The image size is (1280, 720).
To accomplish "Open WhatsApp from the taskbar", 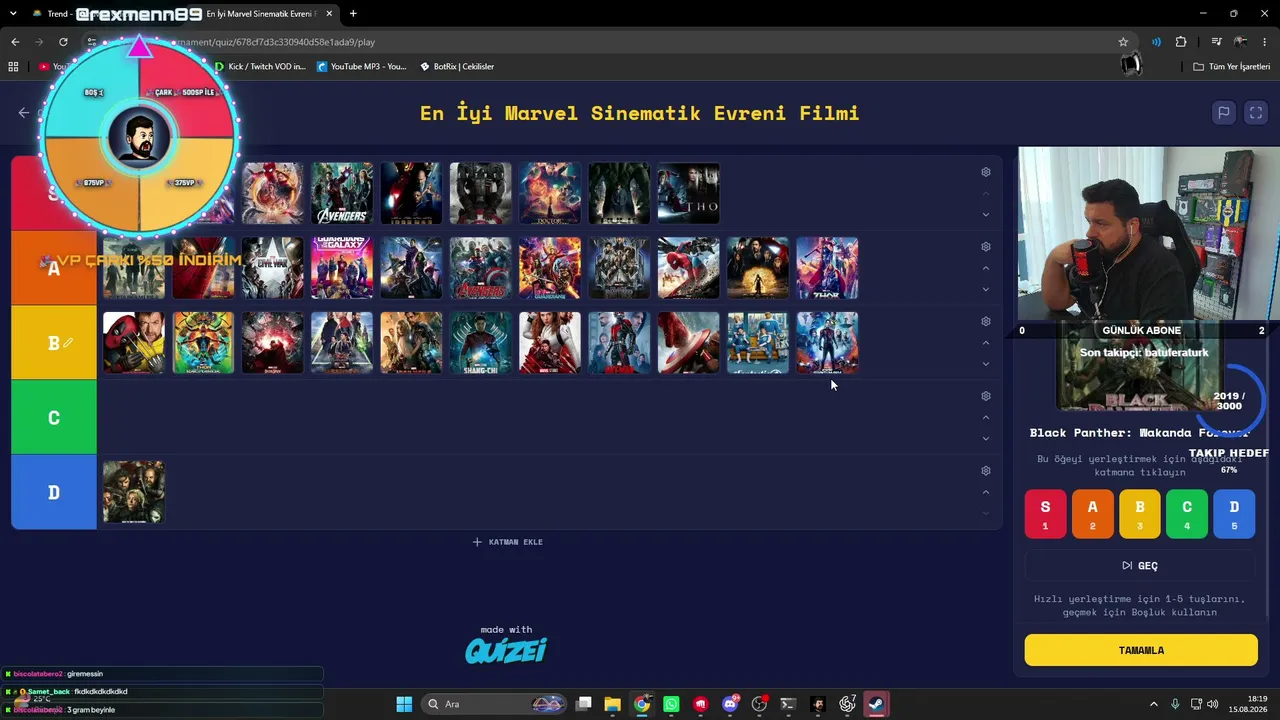I will [x=671, y=704].
